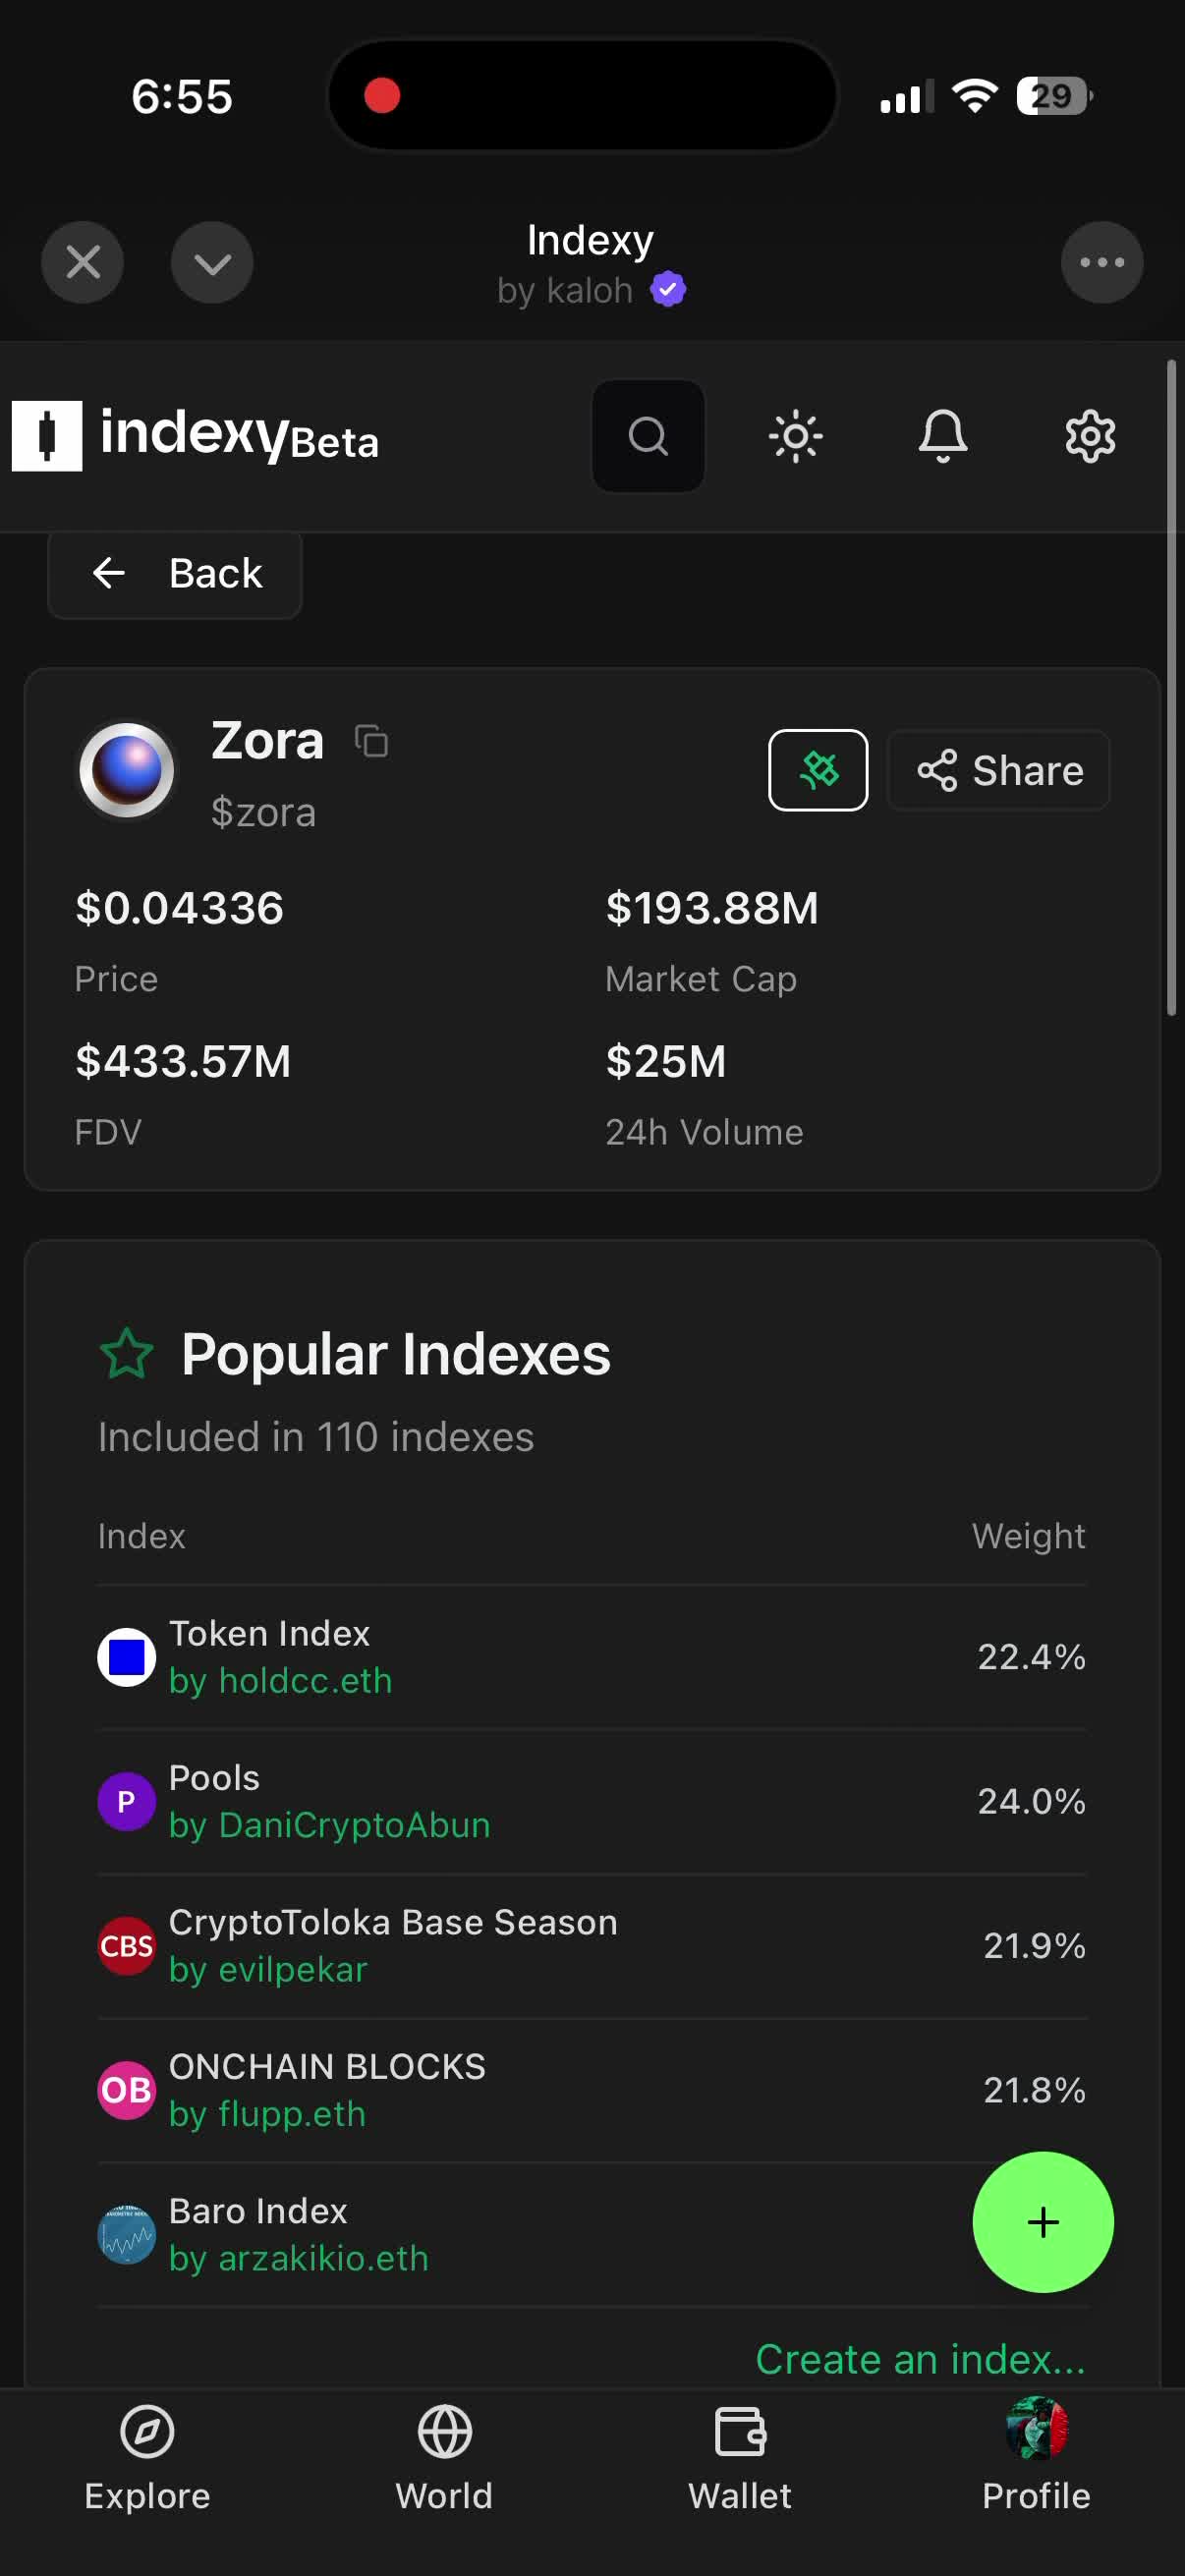Close the Indexy mini app

(82, 263)
